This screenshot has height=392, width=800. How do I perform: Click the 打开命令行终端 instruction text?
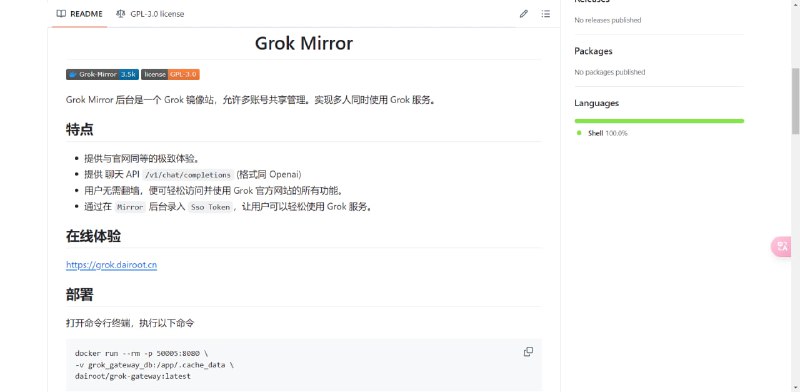130,323
